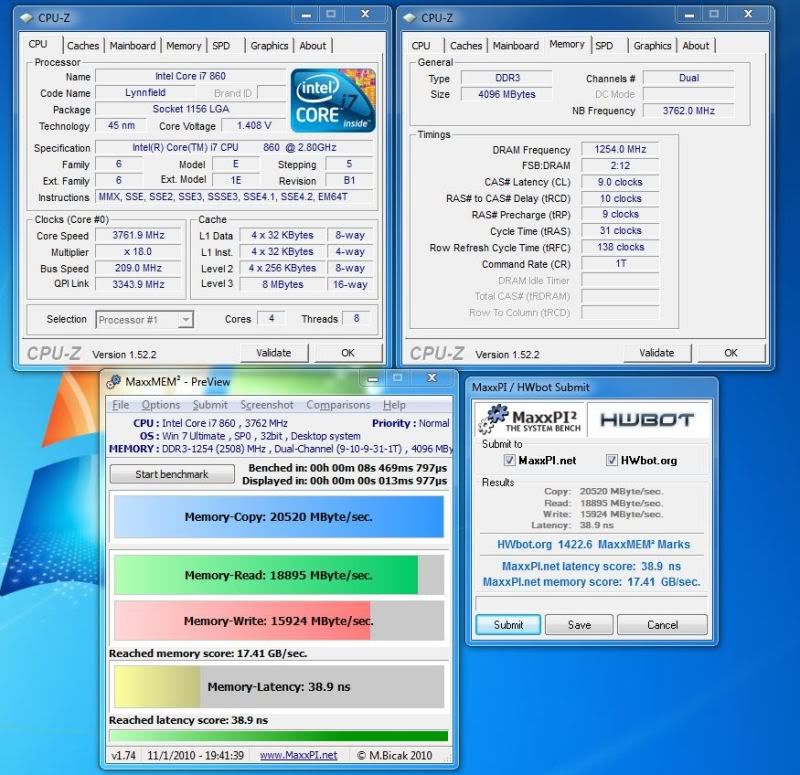Click Validate in the left CPU-Z window
This screenshot has width=800, height=775.
tap(273, 353)
